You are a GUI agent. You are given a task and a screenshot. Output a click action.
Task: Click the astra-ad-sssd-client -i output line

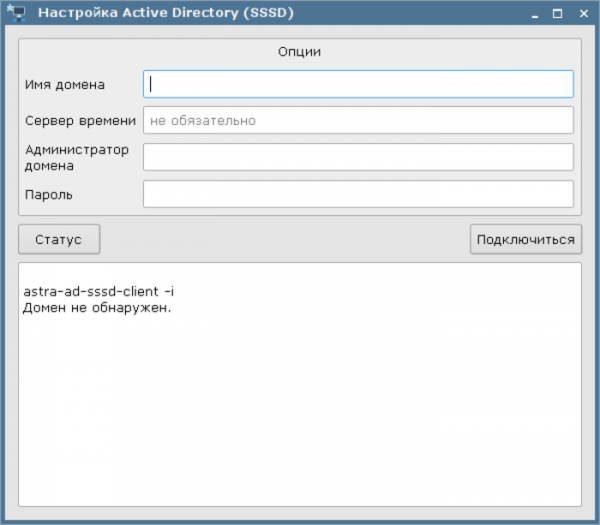[99, 292]
